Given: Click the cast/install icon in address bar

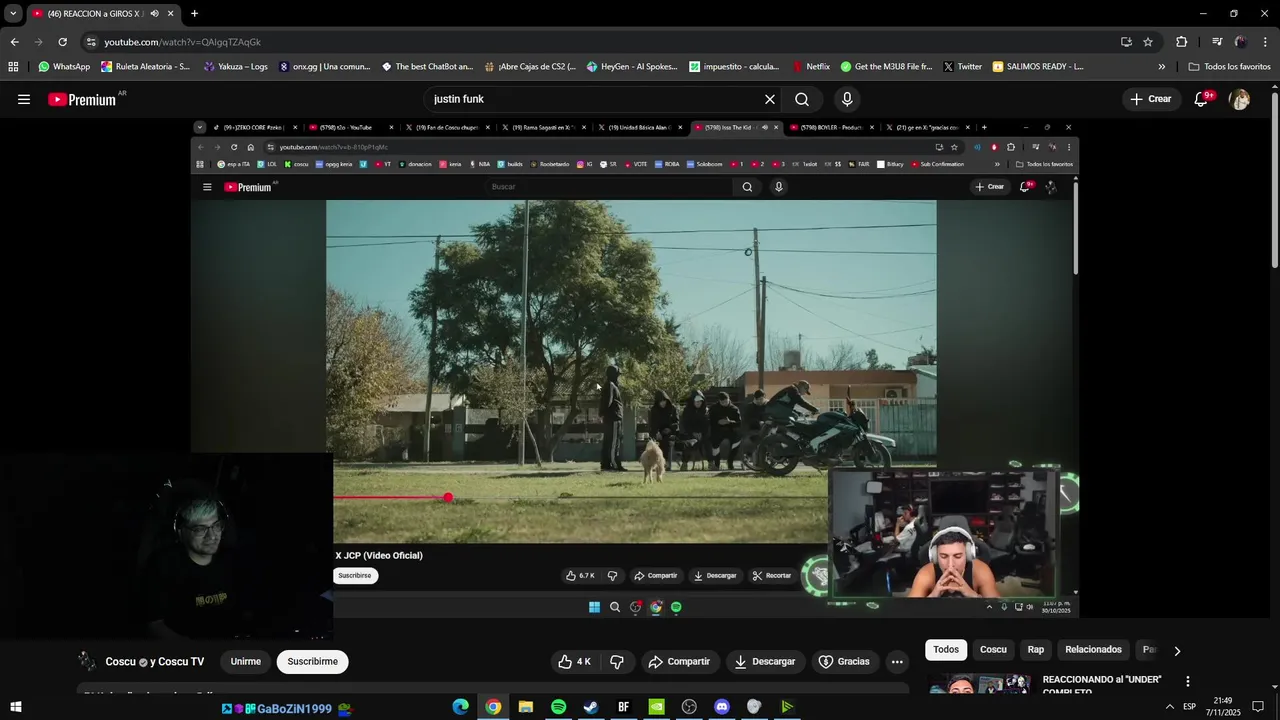Looking at the screenshot, I should tap(1126, 42).
